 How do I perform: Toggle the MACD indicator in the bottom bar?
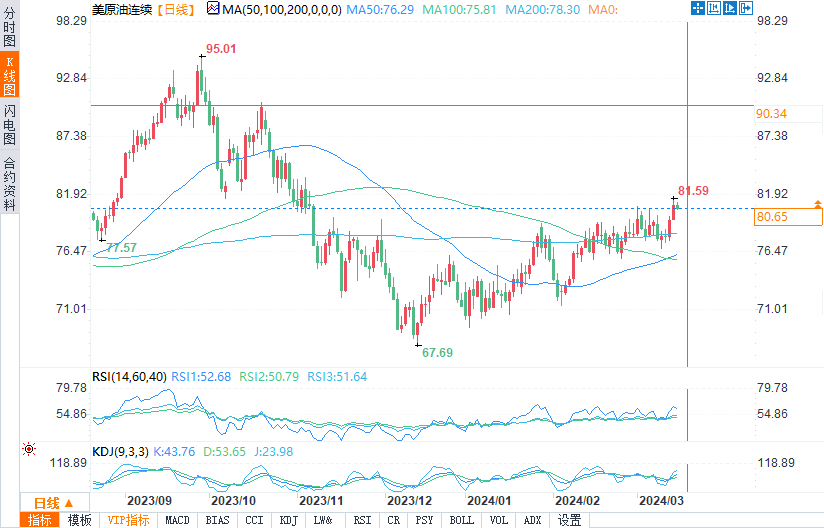[177, 520]
